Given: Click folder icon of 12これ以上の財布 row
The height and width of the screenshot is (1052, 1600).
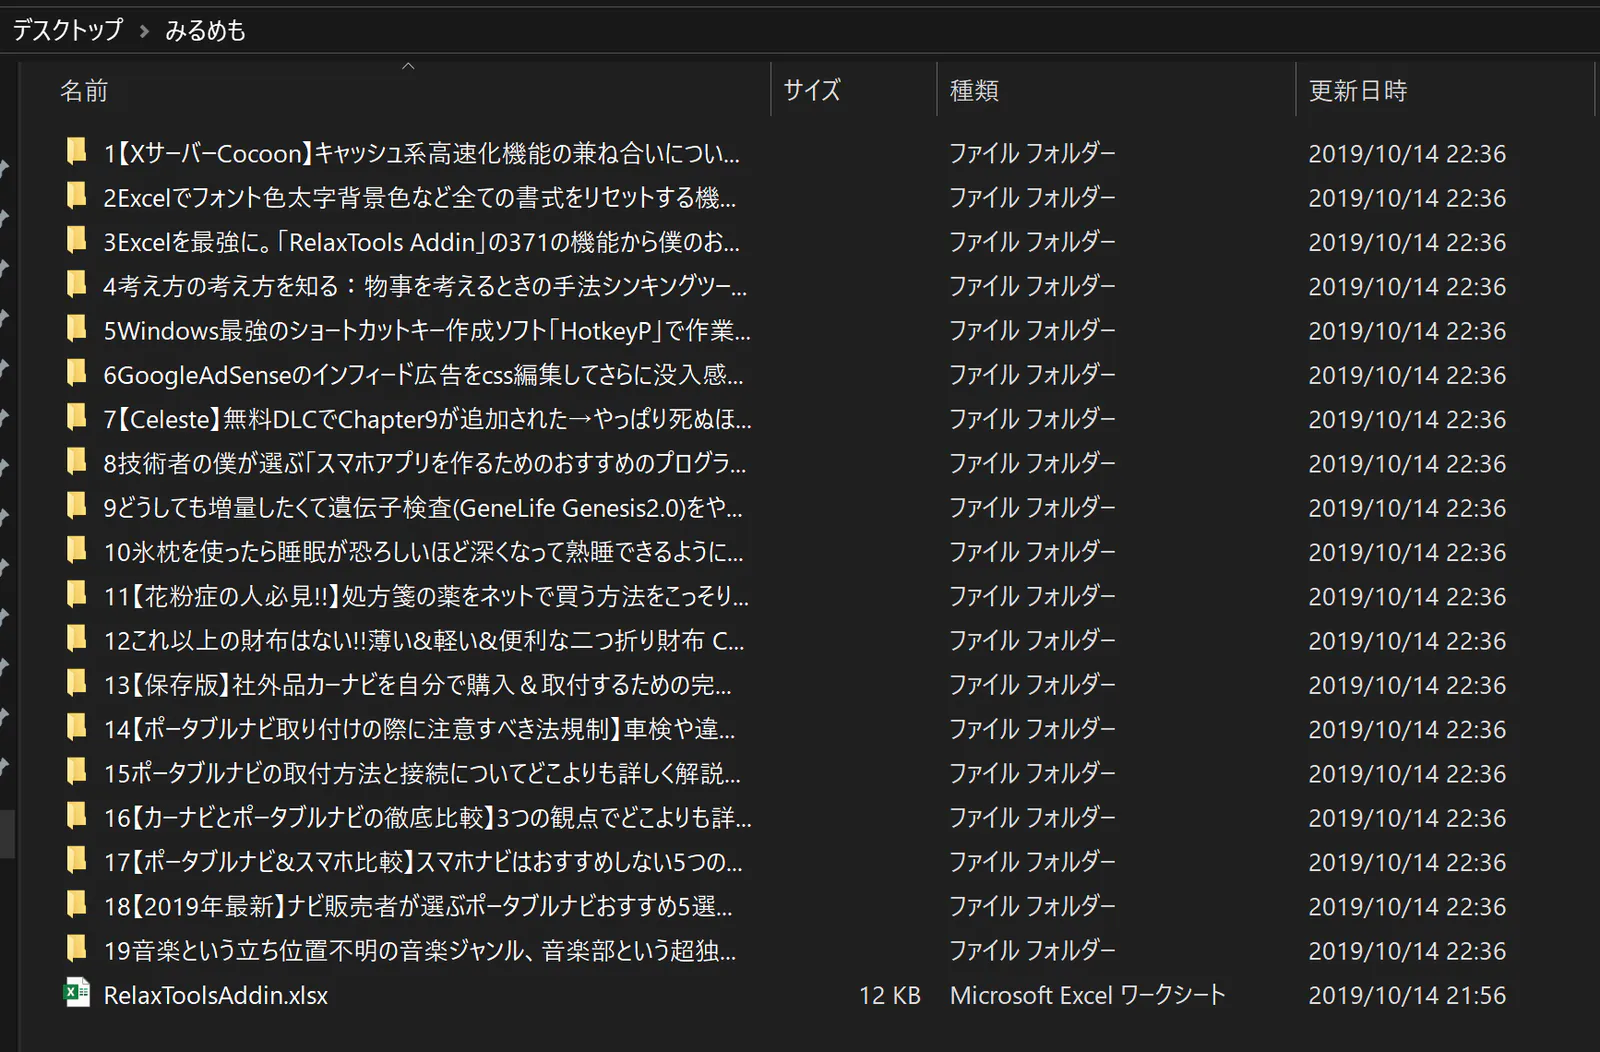Looking at the screenshot, I should point(76,639).
